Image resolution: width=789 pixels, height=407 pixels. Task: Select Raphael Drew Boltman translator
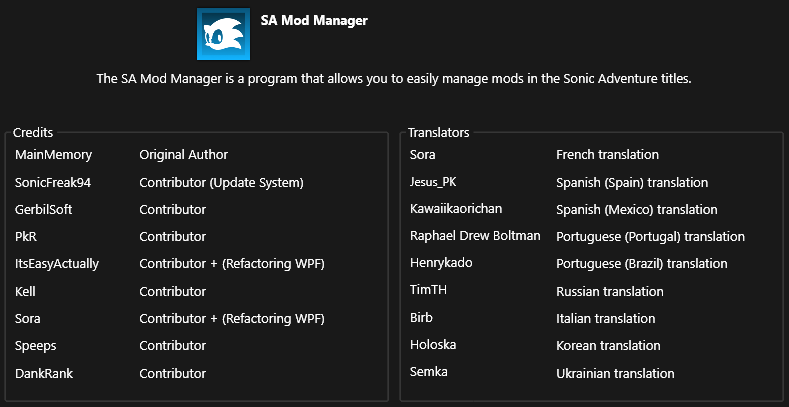(x=475, y=236)
